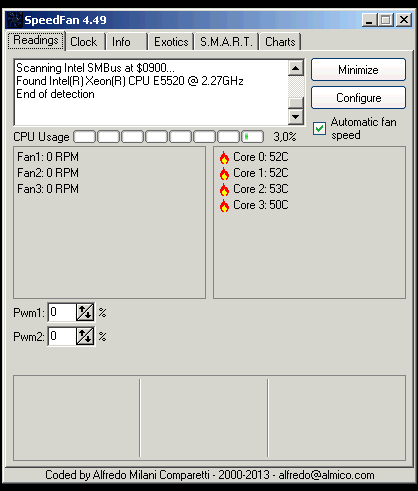Image resolution: width=418 pixels, height=491 pixels.
Task: Click the Core 1: 52C temperature text
Action: pyautogui.click(x=261, y=173)
